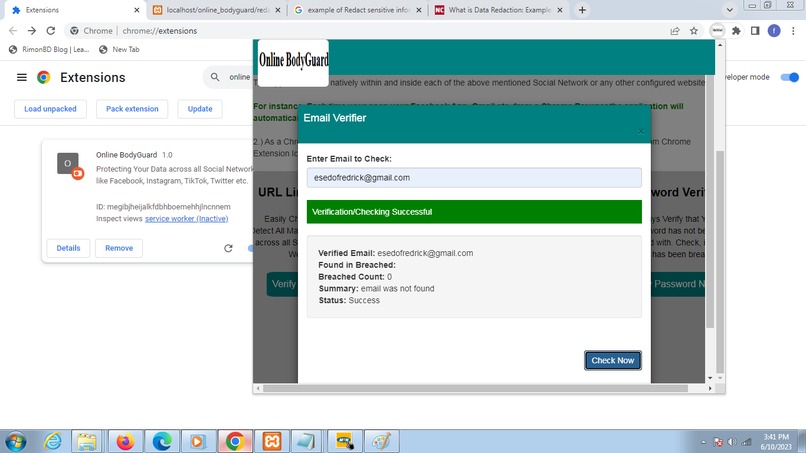Click the Chrome forward arrow
The image size is (806, 453).
pos(32,31)
